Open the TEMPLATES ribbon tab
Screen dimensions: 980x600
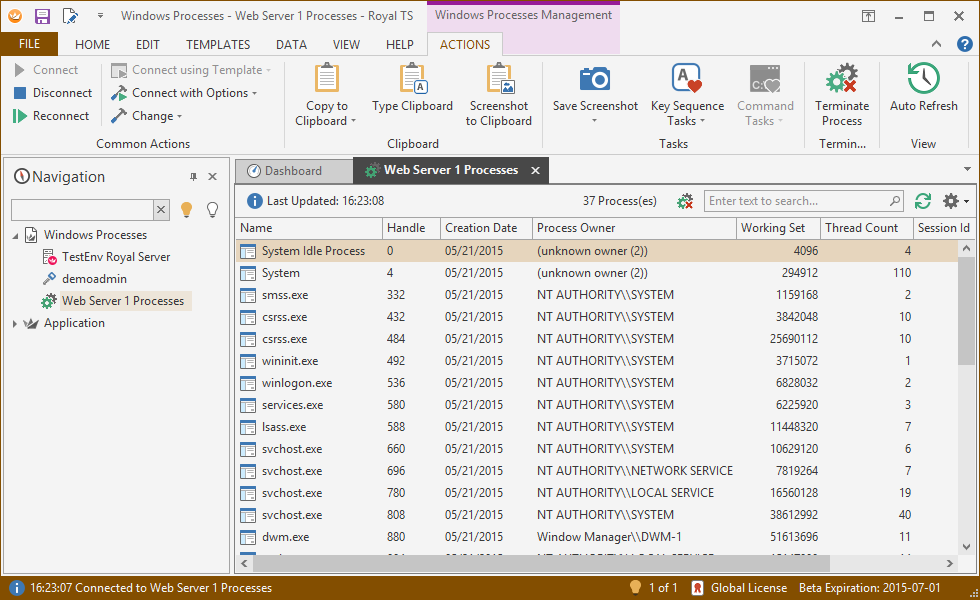pyautogui.click(x=218, y=44)
